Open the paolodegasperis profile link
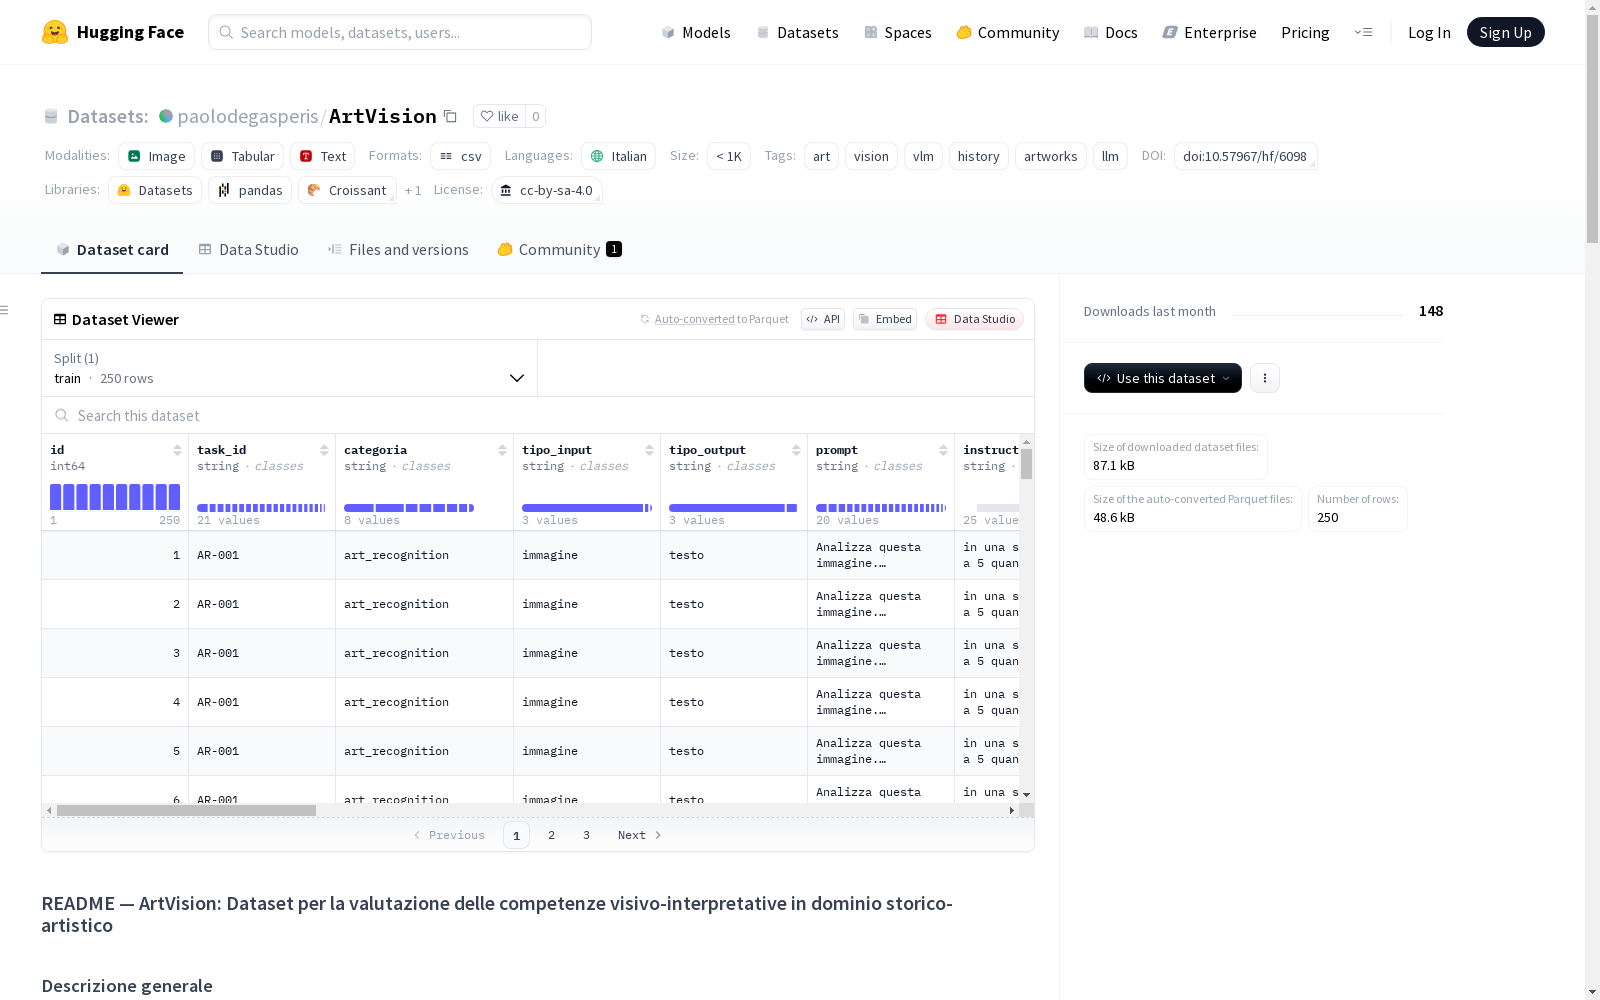The width and height of the screenshot is (1600, 1000). click(248, 116)
